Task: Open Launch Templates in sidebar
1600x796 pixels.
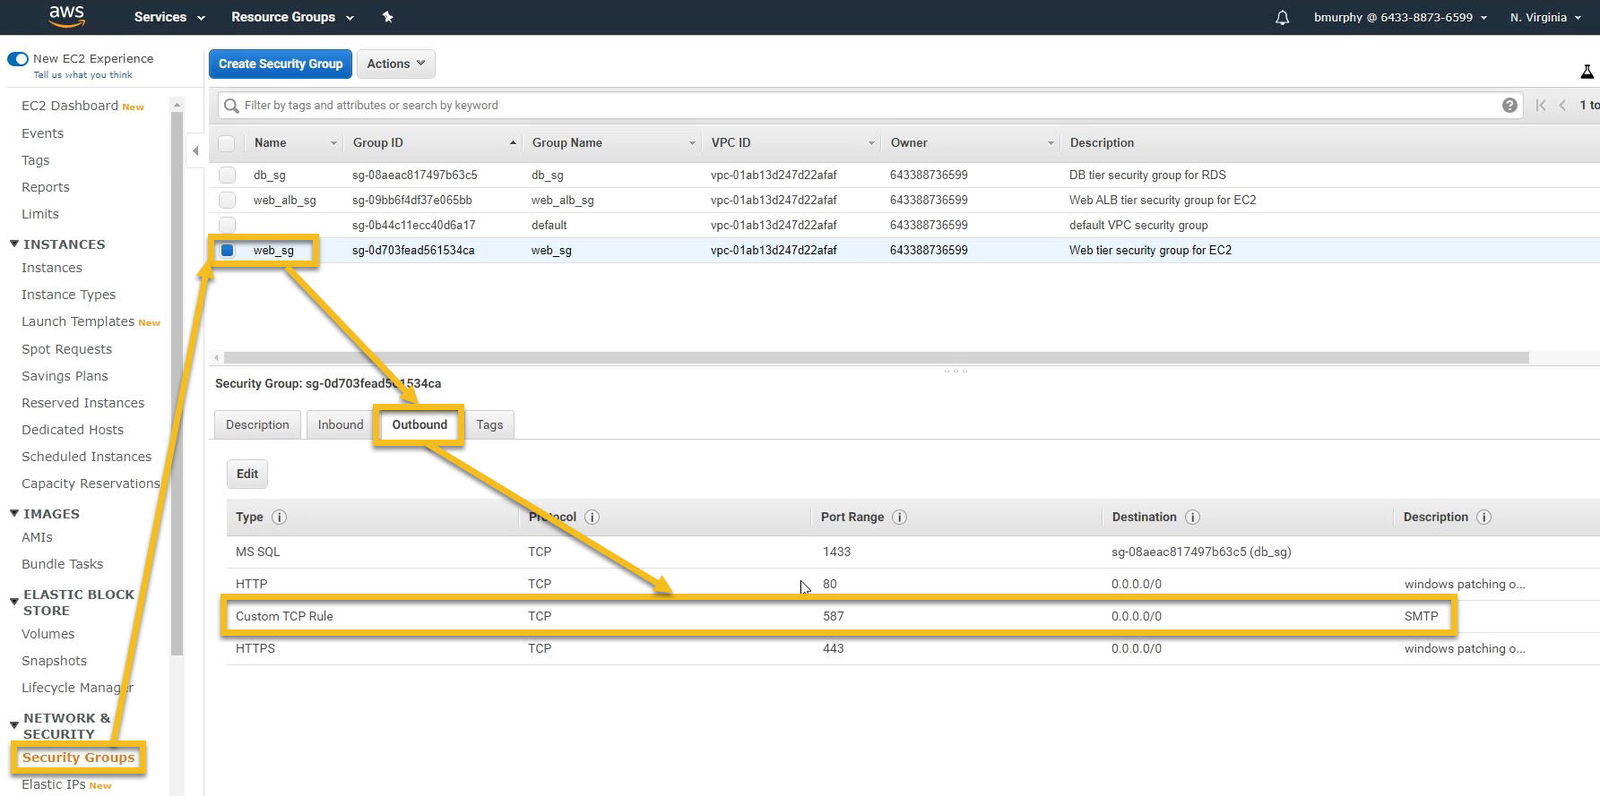Action: pos(78,322)
